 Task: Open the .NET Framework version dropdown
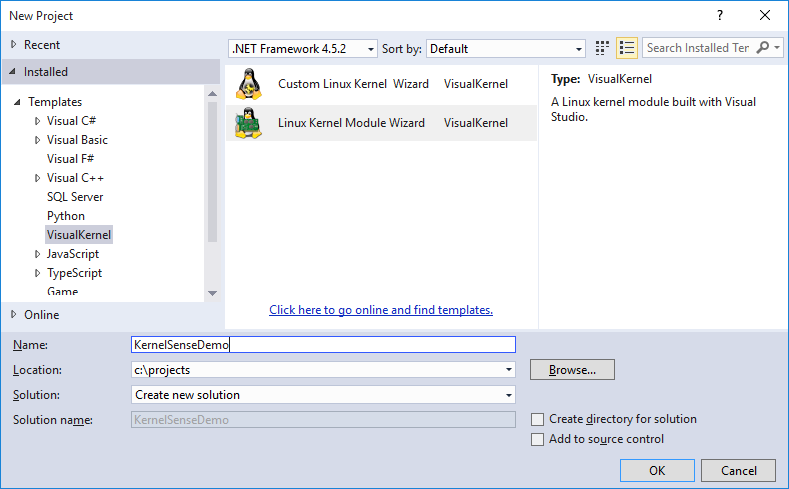[x=303, y=49]
